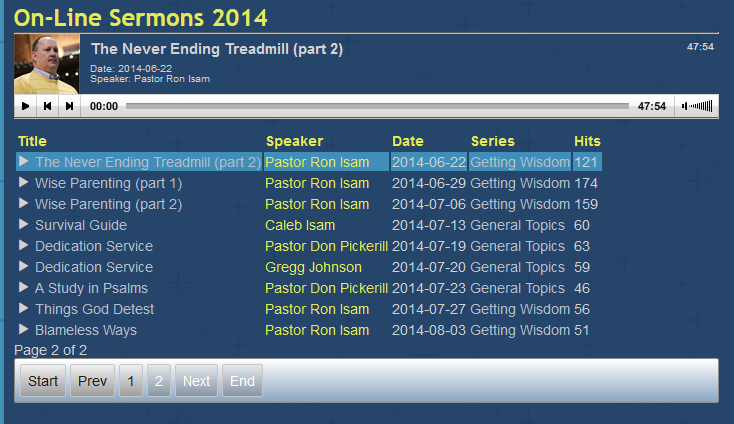Viewport: 734px width, 424px height.
Task: Open the Caleb Isam speaker link
Action: pos(300,225)
